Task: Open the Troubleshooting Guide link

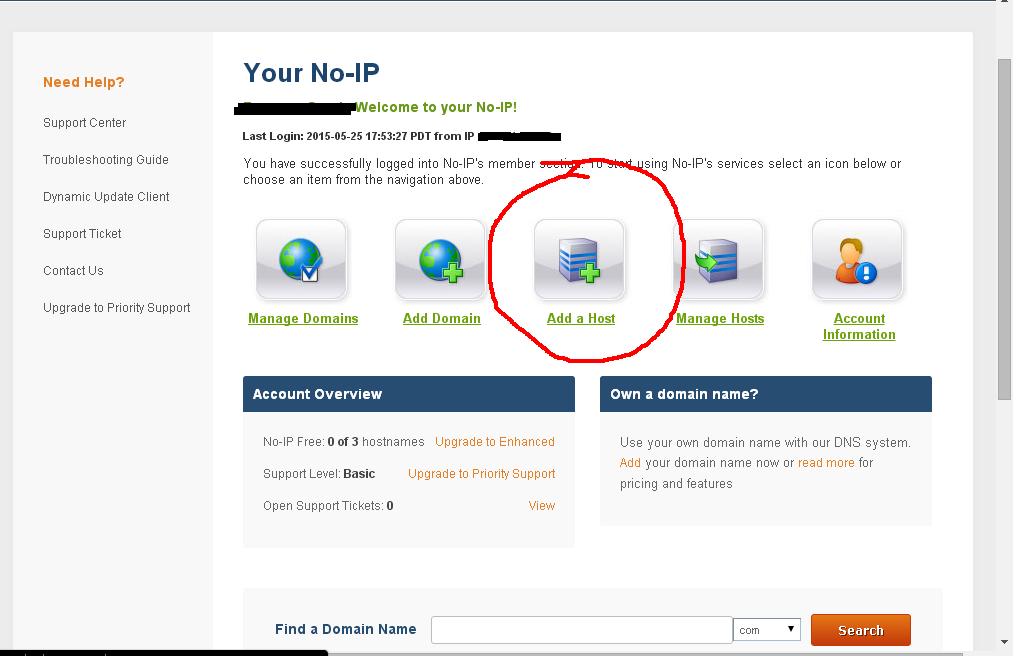Action: [x=106, y=159]
